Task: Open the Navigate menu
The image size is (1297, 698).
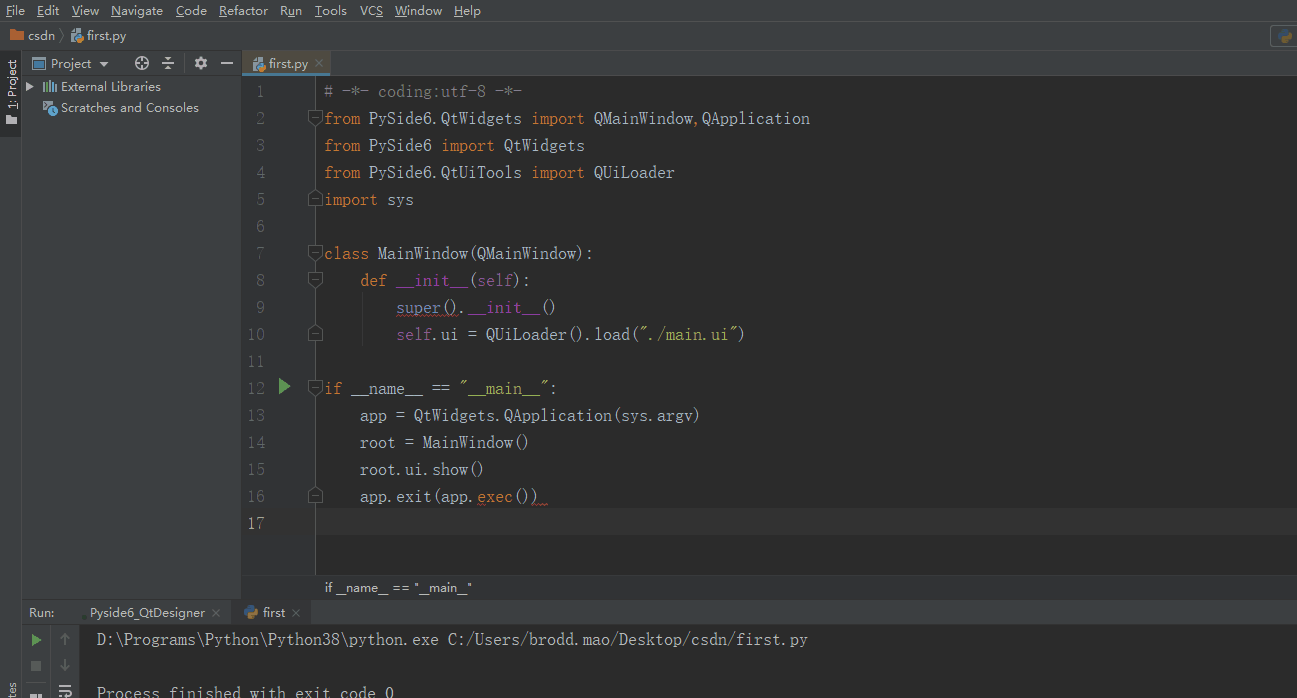Action: (137, 11)
